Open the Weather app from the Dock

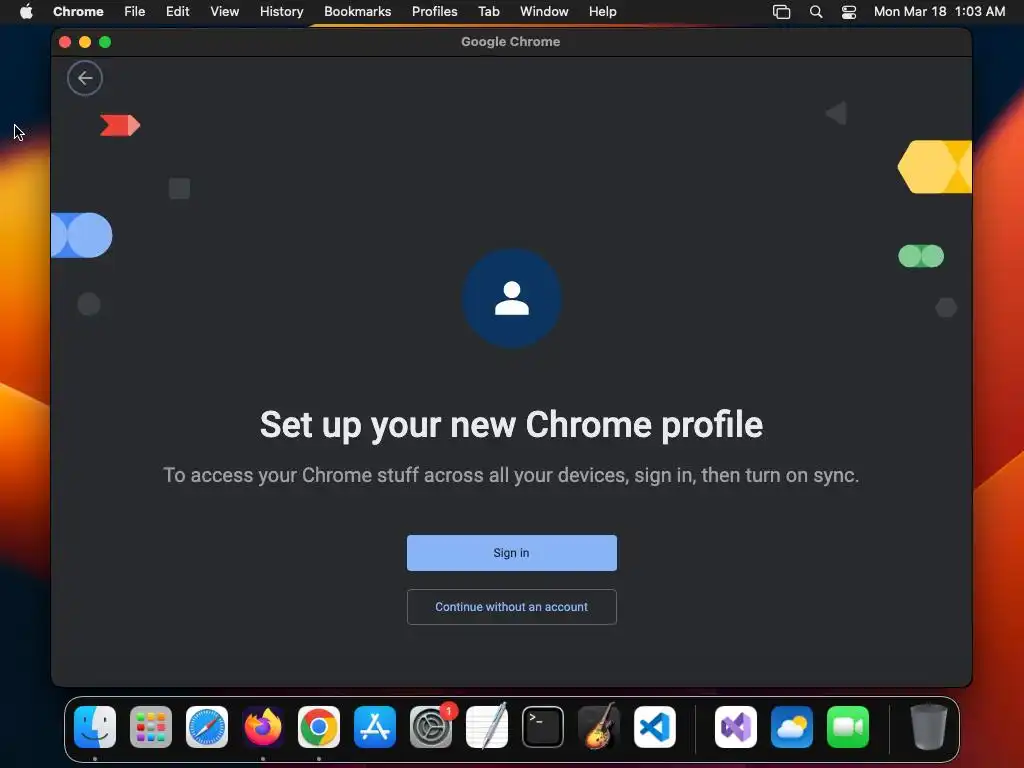click(792, 727)
